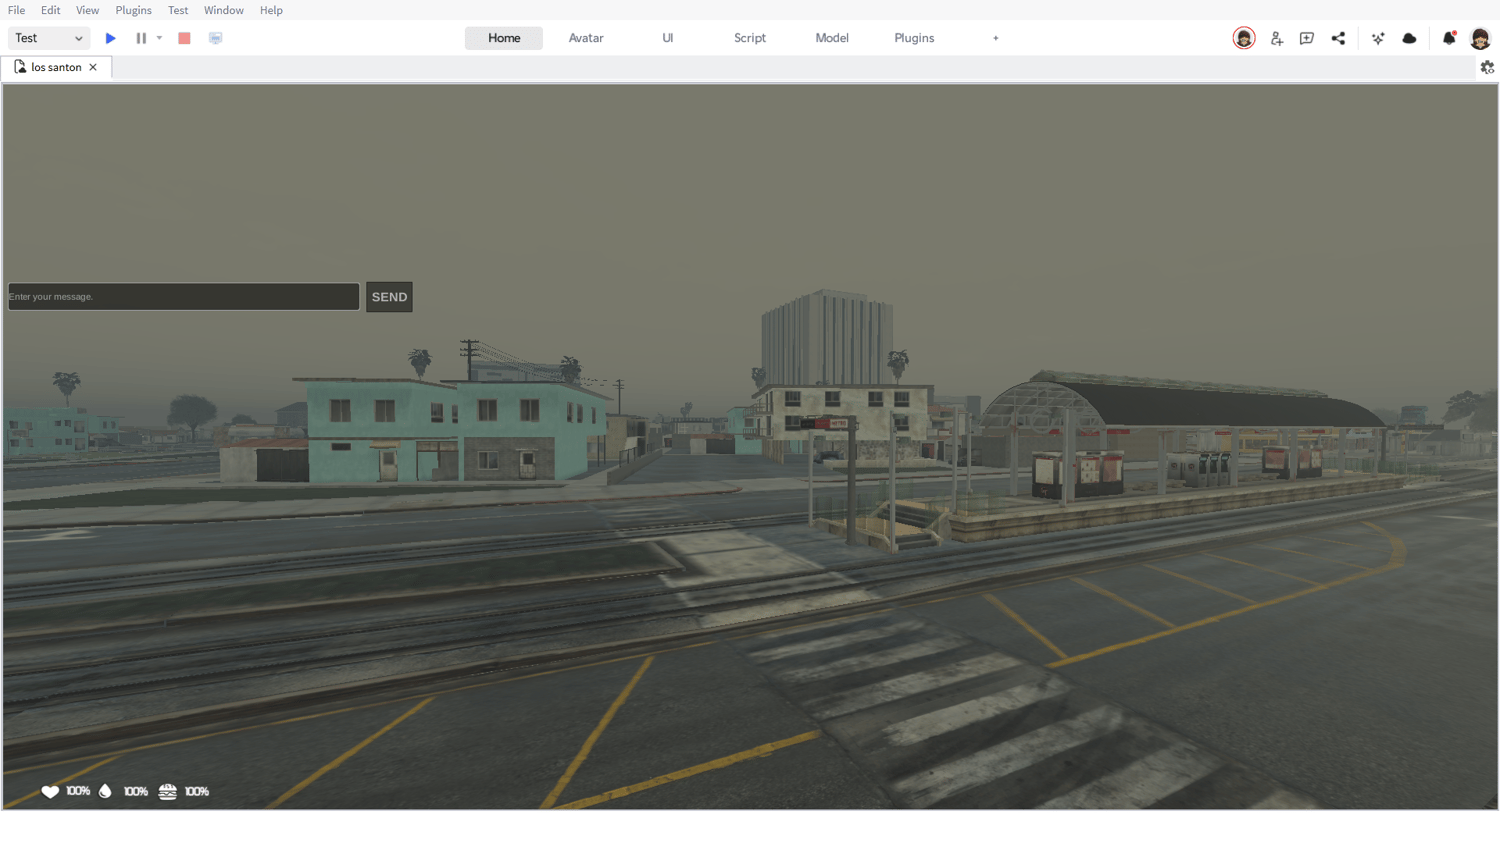Select the los santon document tab
Image resolution: width=1500 pixels, height=843 pixels.
[56, 67]
